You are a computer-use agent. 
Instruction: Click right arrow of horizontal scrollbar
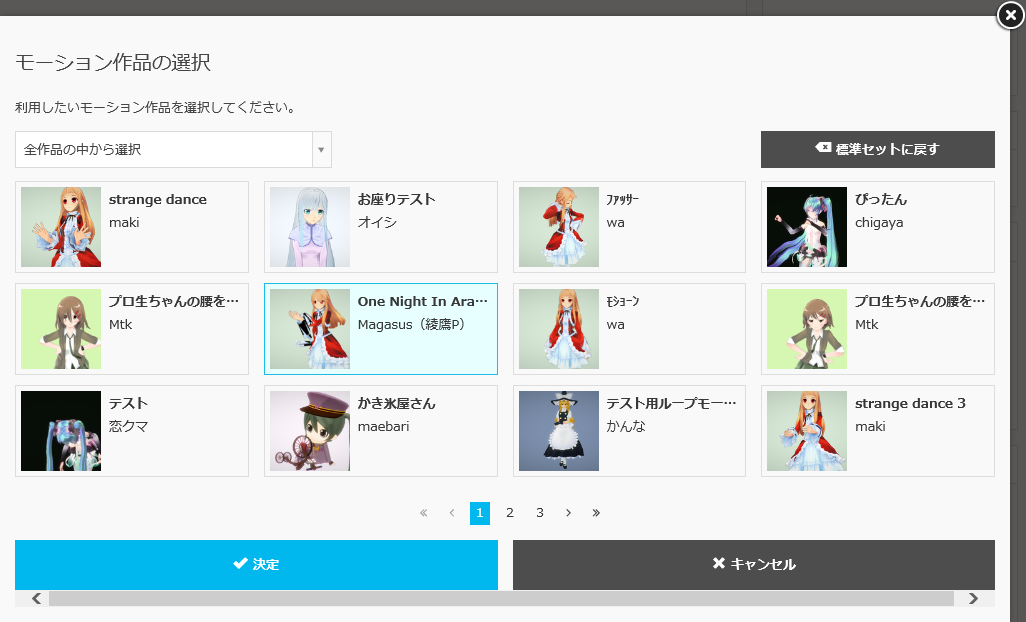973,599
